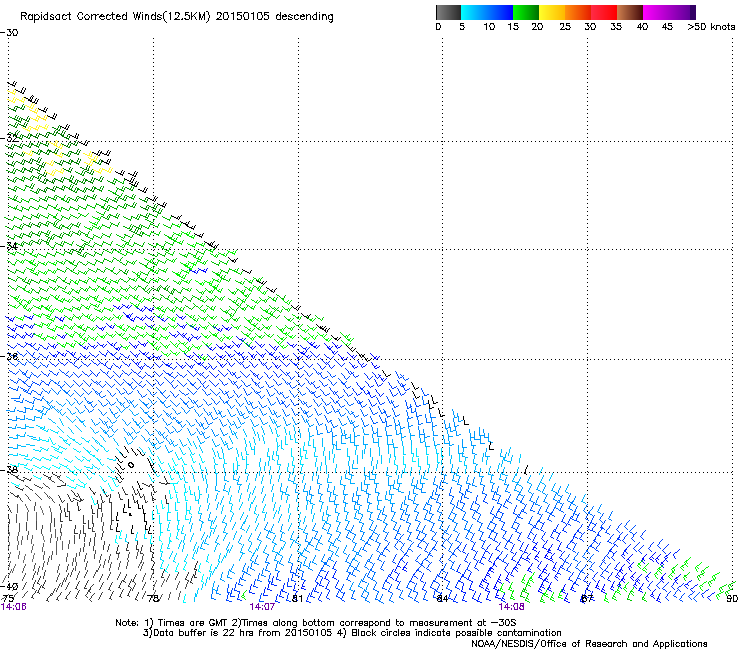Screen dimensions: 740x650
Task: Click the legend scale value '10'
Action: [x=489, y=27]
